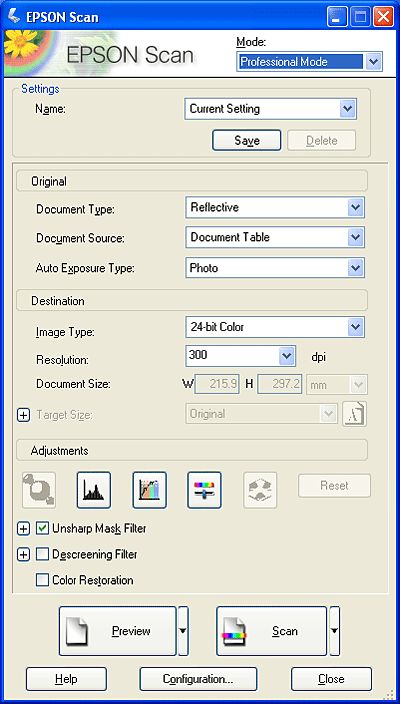Screen dimensions: 400x704
Task: Open the Tone Correction tool
Action: pos(149,490)
